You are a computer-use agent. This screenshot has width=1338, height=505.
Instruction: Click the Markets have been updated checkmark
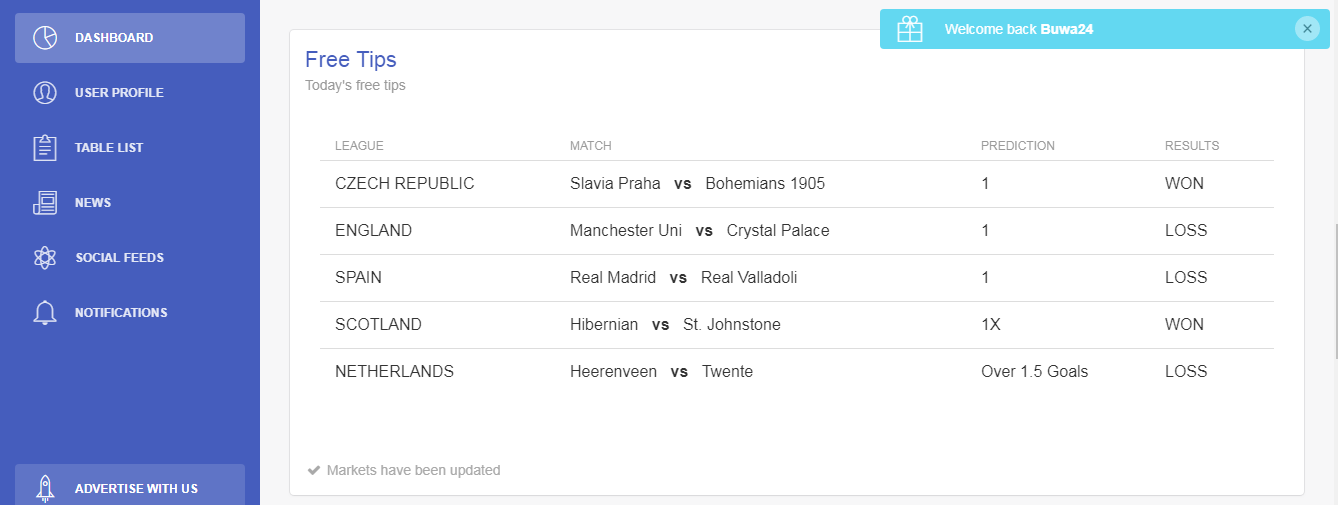(314, 470)
